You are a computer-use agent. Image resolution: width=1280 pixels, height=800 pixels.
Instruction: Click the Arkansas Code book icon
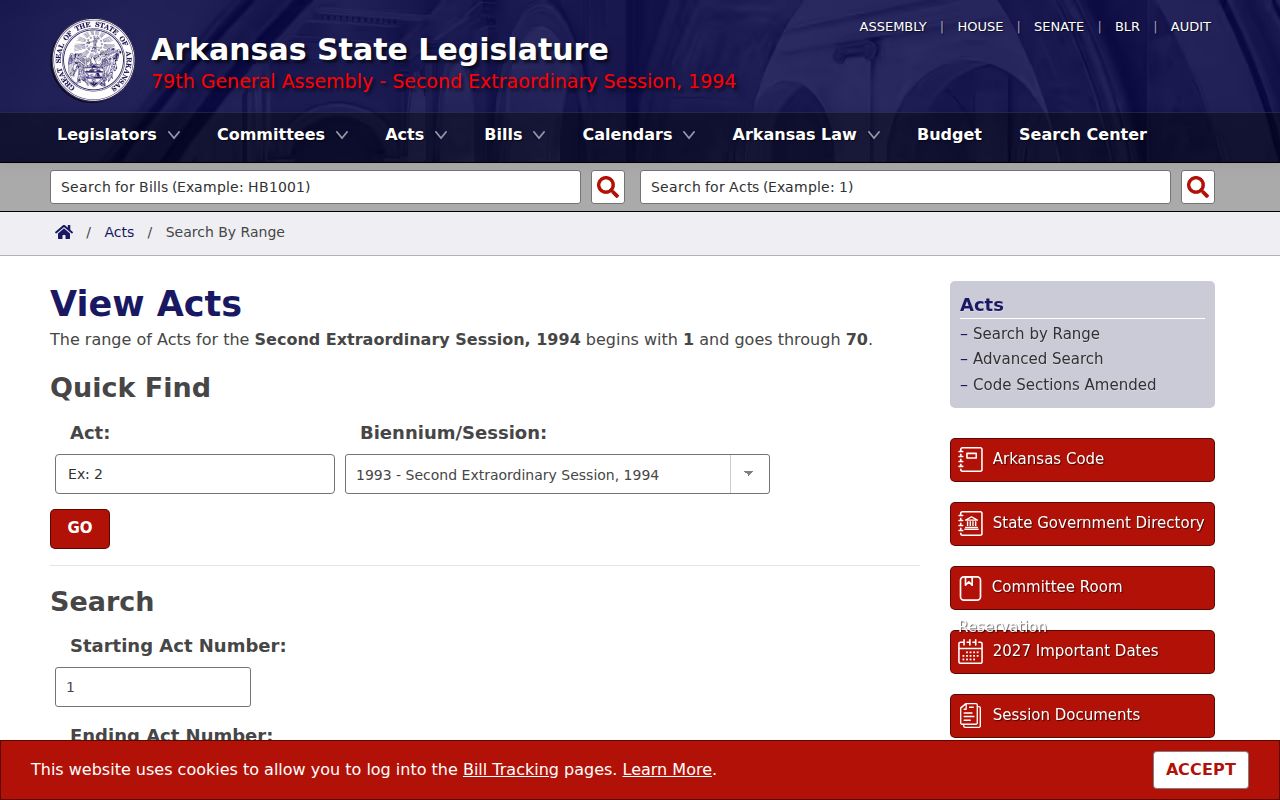(970, 459)
